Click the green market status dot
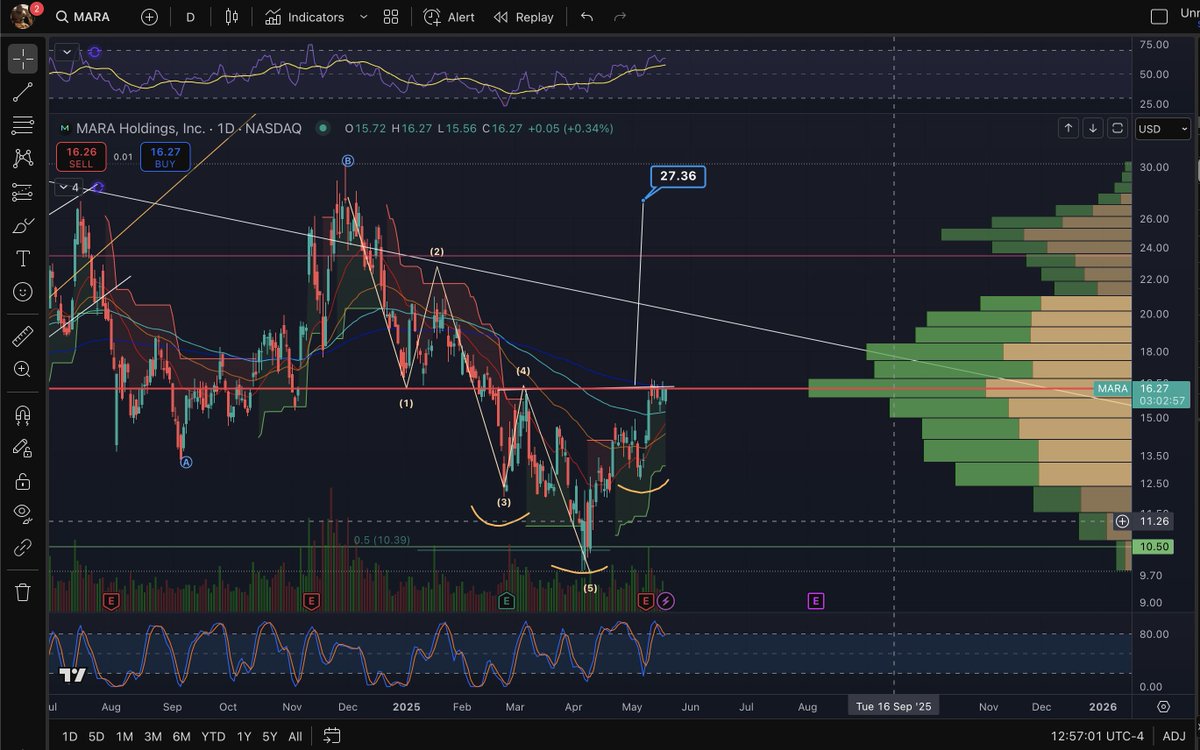Viewport: 1200px width, 750px height. point(322,128)
